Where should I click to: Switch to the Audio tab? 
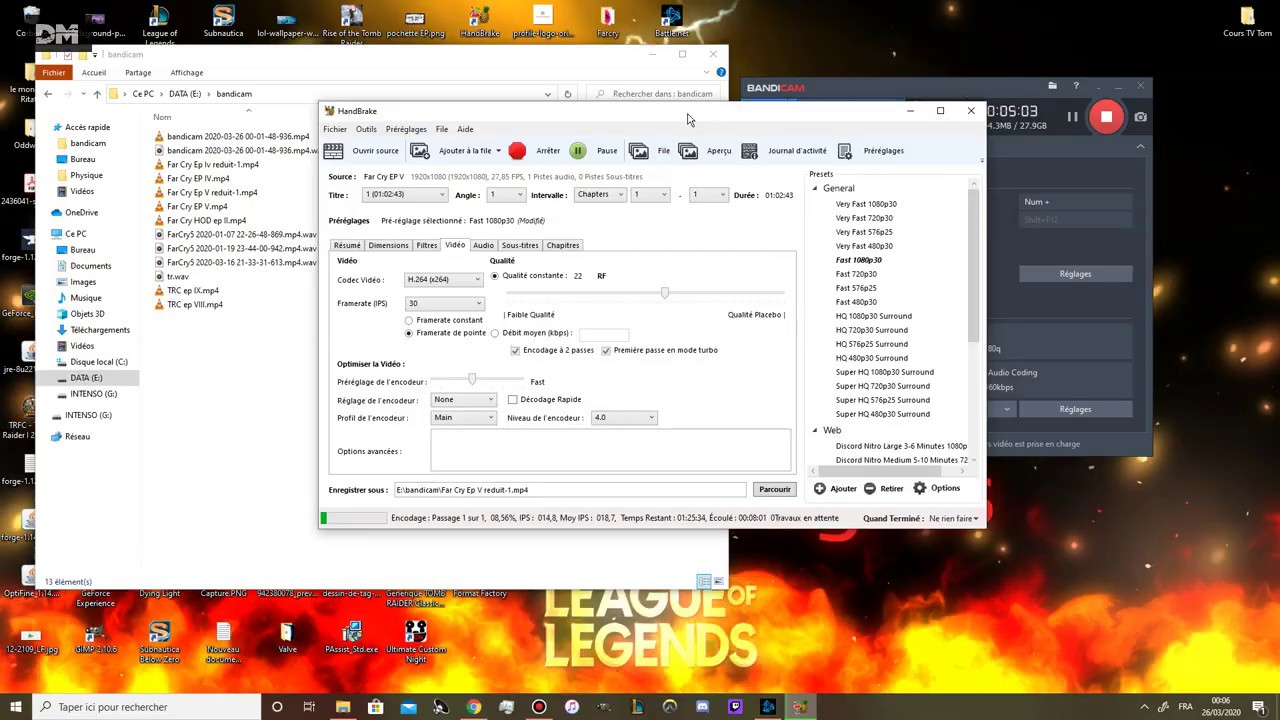click(483, 245)
